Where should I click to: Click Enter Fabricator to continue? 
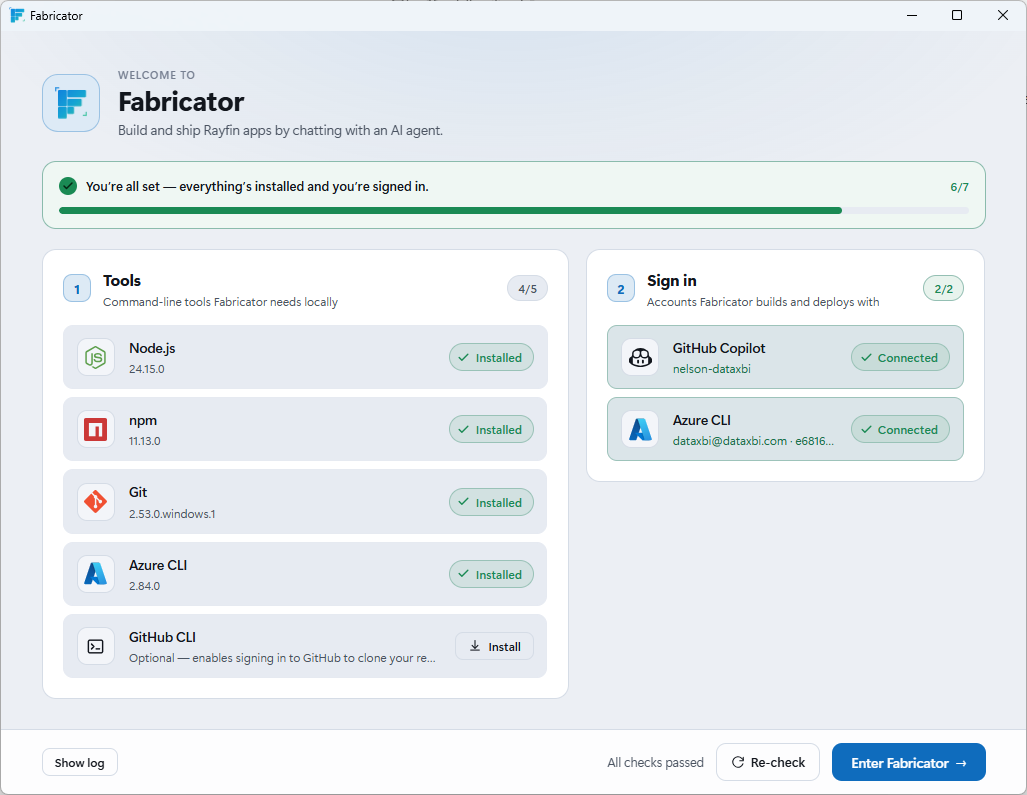coord(908,762)
